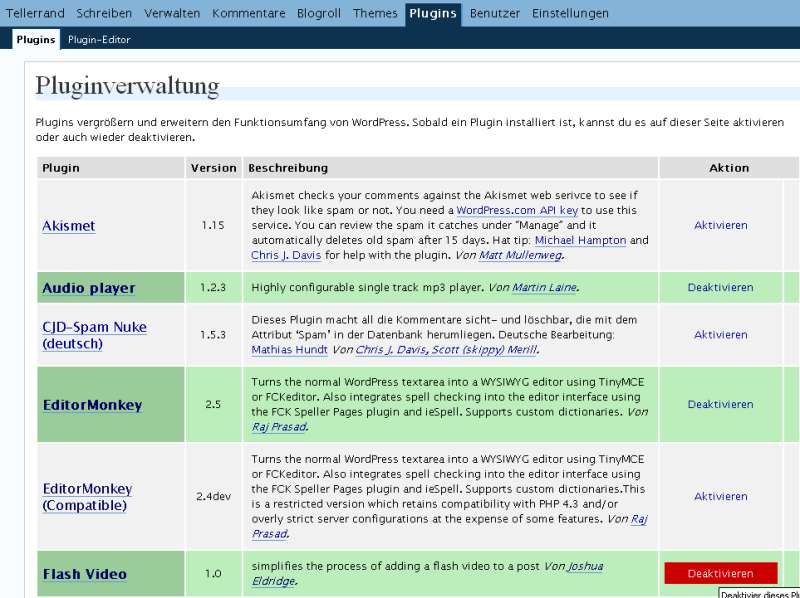Open the WordPress.com API key link
This screenshot has height=598, width=800.
point(517,210)
